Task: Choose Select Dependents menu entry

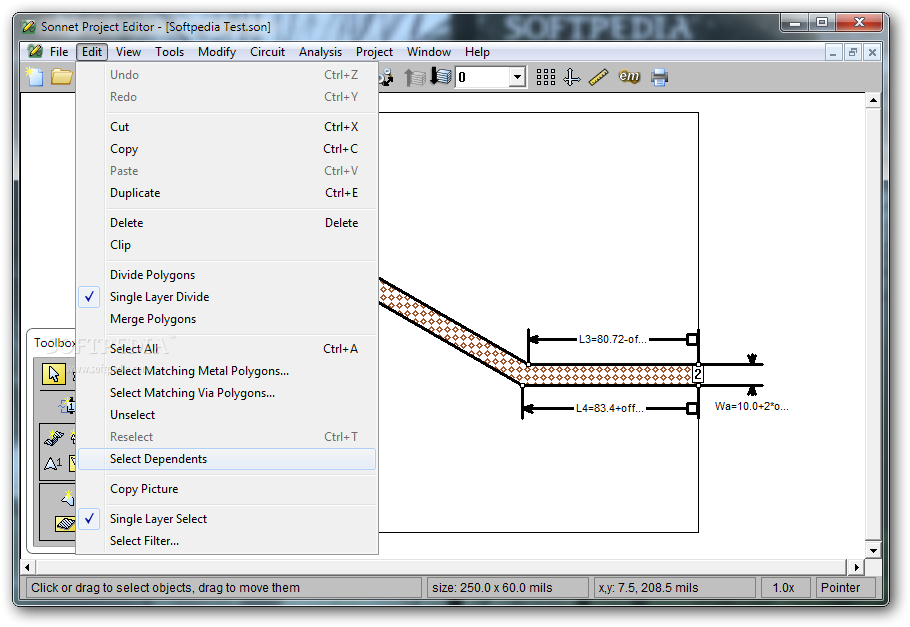Action: coord(227,459)
